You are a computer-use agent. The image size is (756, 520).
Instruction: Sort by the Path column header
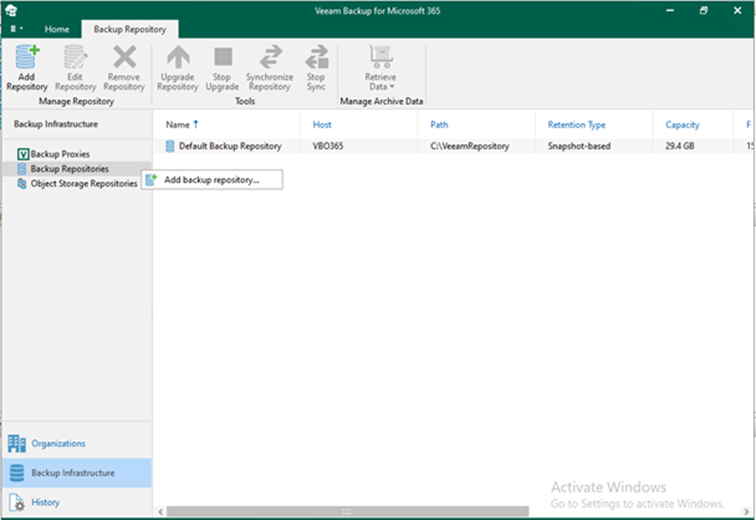coord(439,125)
